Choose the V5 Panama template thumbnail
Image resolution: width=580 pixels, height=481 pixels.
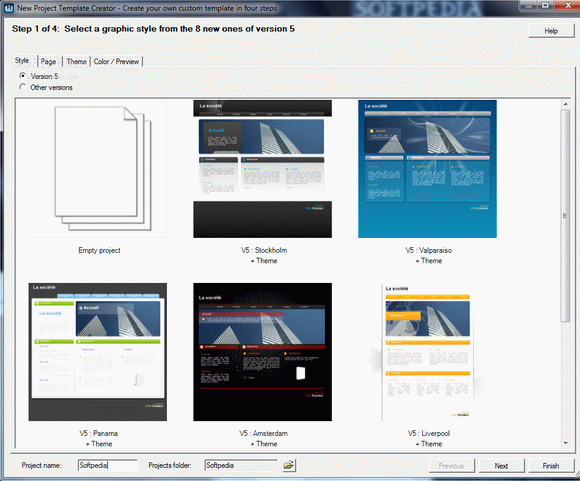tap(98, 352)
